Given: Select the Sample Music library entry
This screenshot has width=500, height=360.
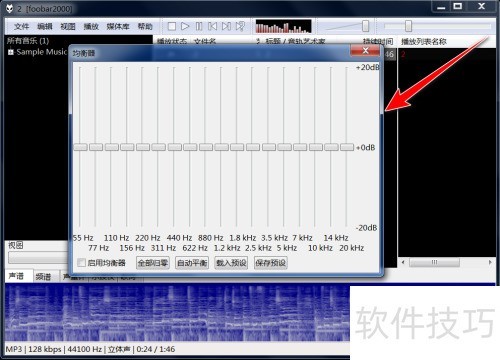Looking at the screenshot, I should (41, 52).
